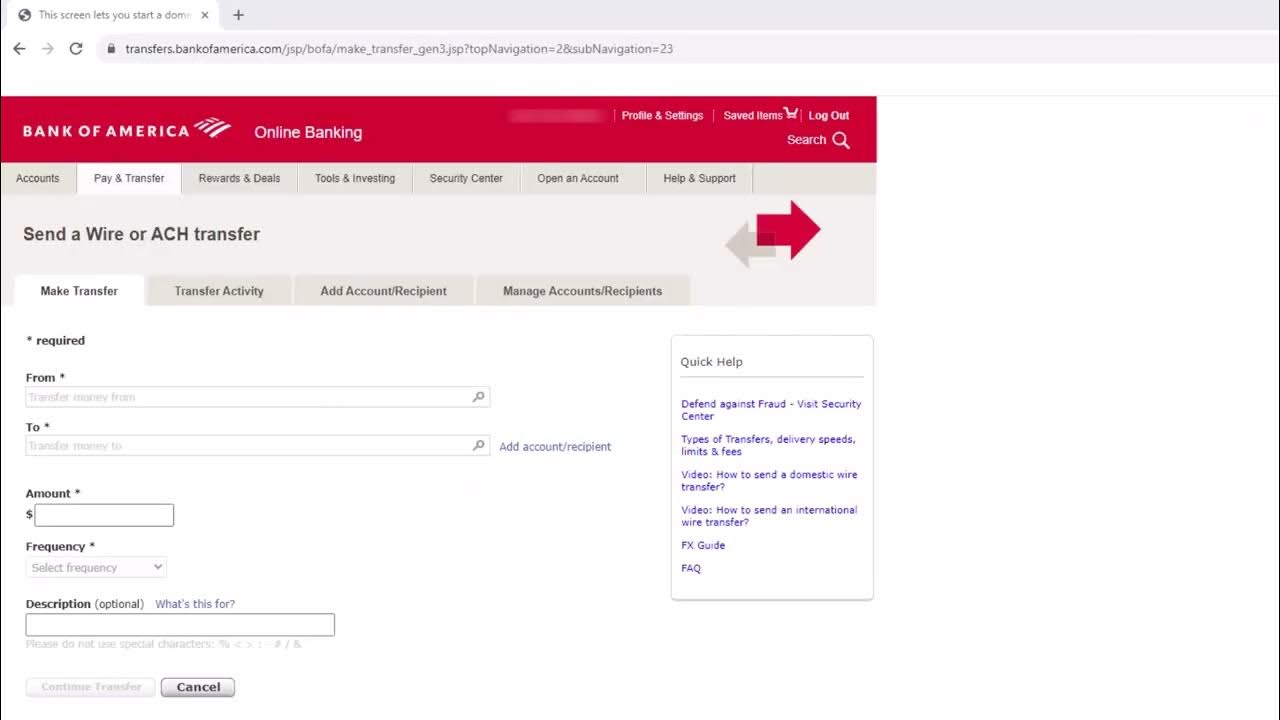Screen dimensions: 1280x720
Task: Open a new browser tab with plus icon
Action: coord(238,15)
